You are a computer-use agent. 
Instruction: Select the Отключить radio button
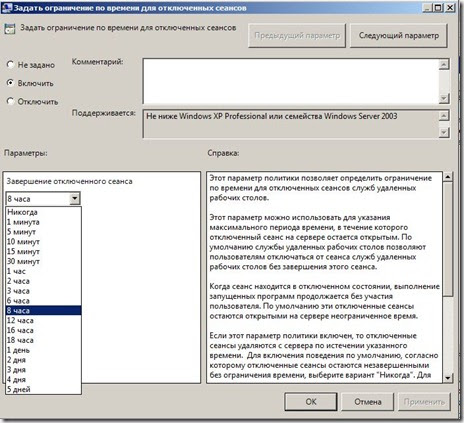pyautogui.click(x=10, y=101)
